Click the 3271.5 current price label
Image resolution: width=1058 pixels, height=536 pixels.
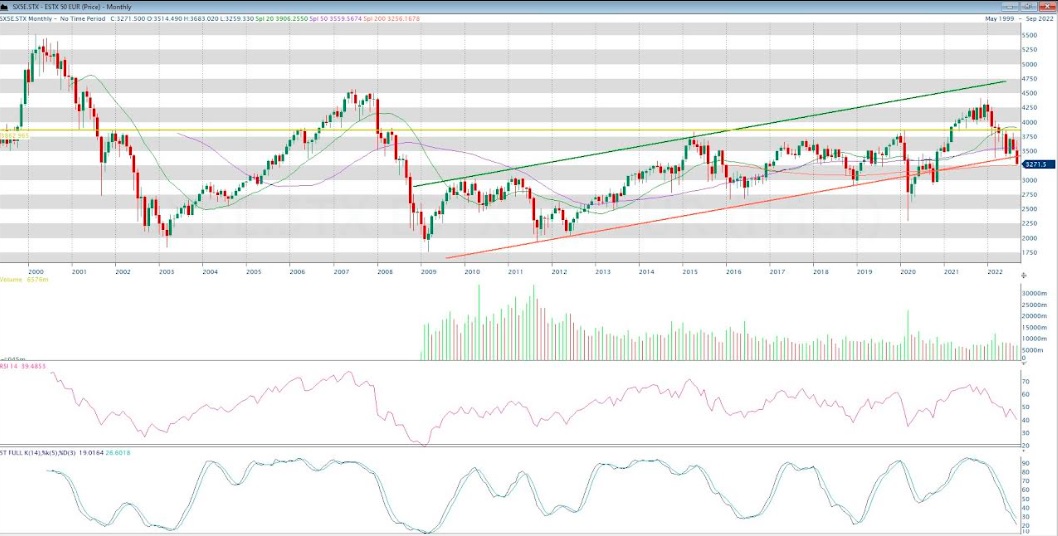click(x=1036, y=164)
